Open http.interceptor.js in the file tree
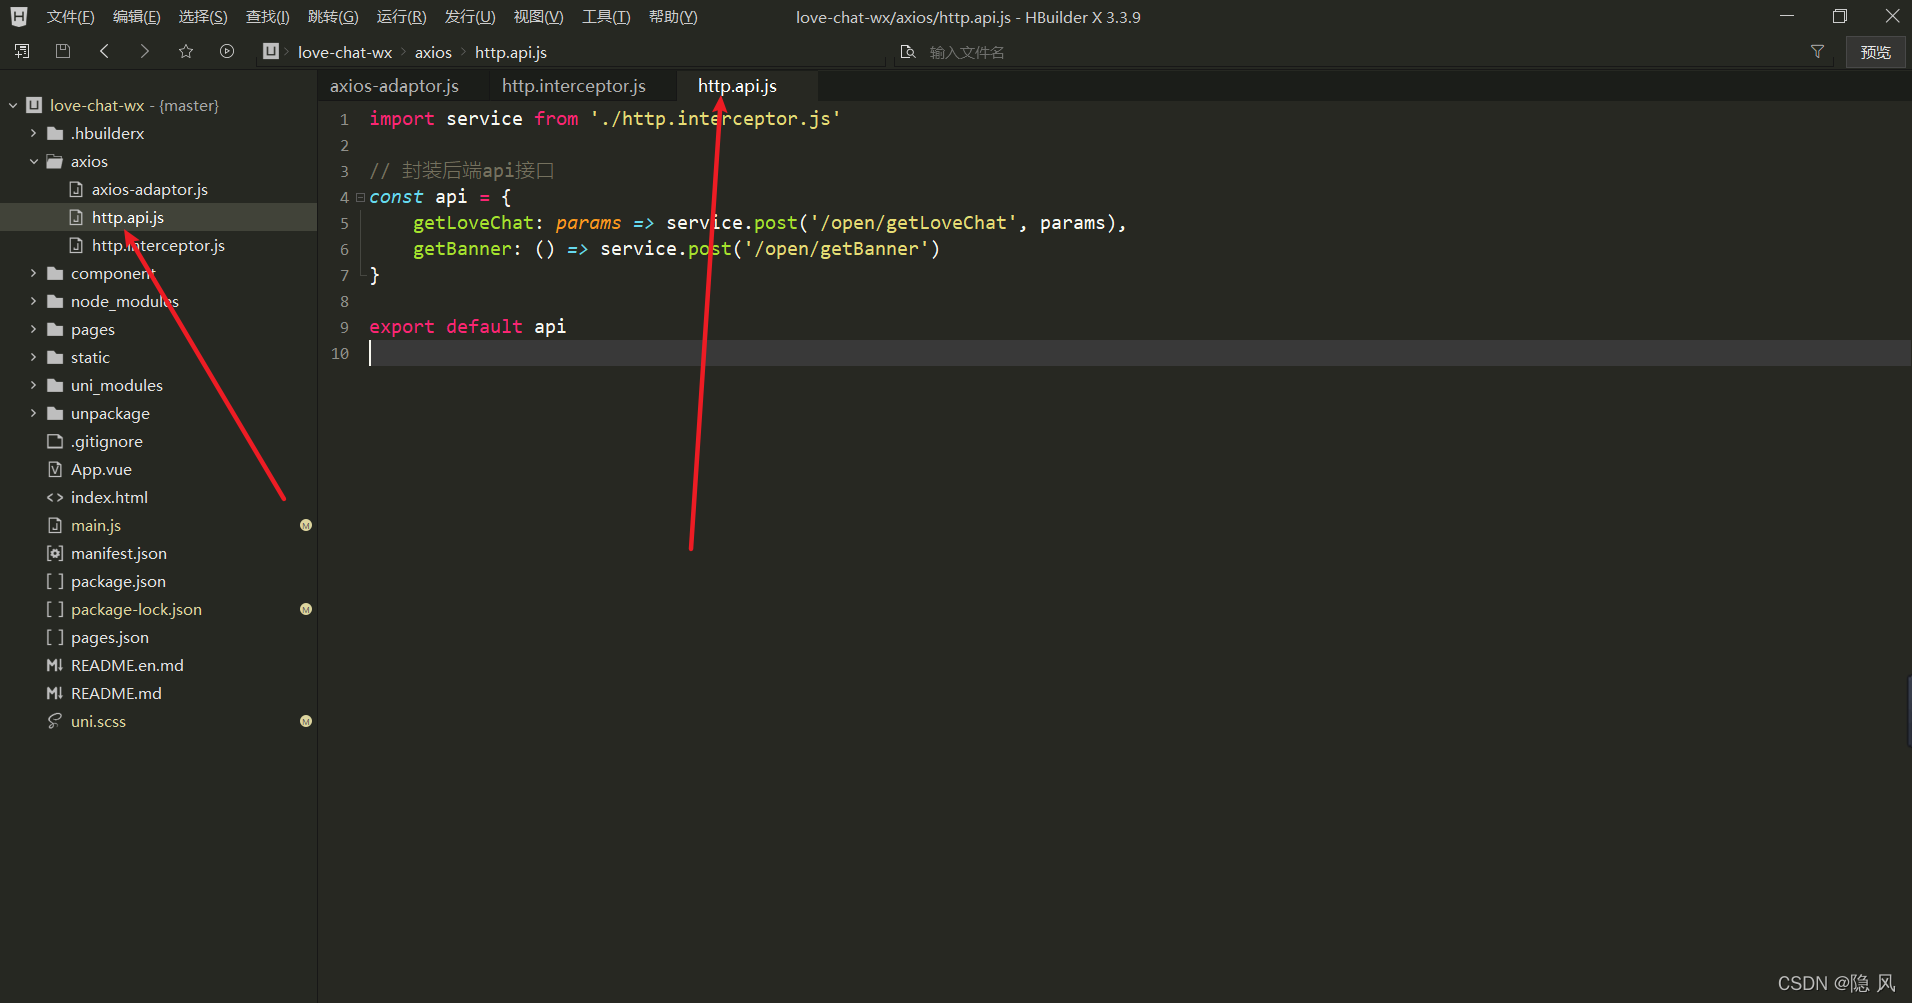1912x1003 pixels. [158, 245]
